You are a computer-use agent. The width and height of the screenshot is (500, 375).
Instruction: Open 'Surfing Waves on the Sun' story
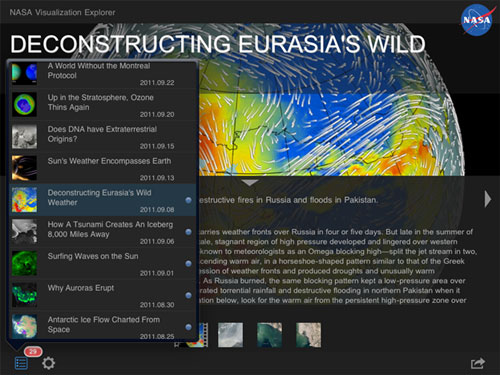click(x=103, y=263)
